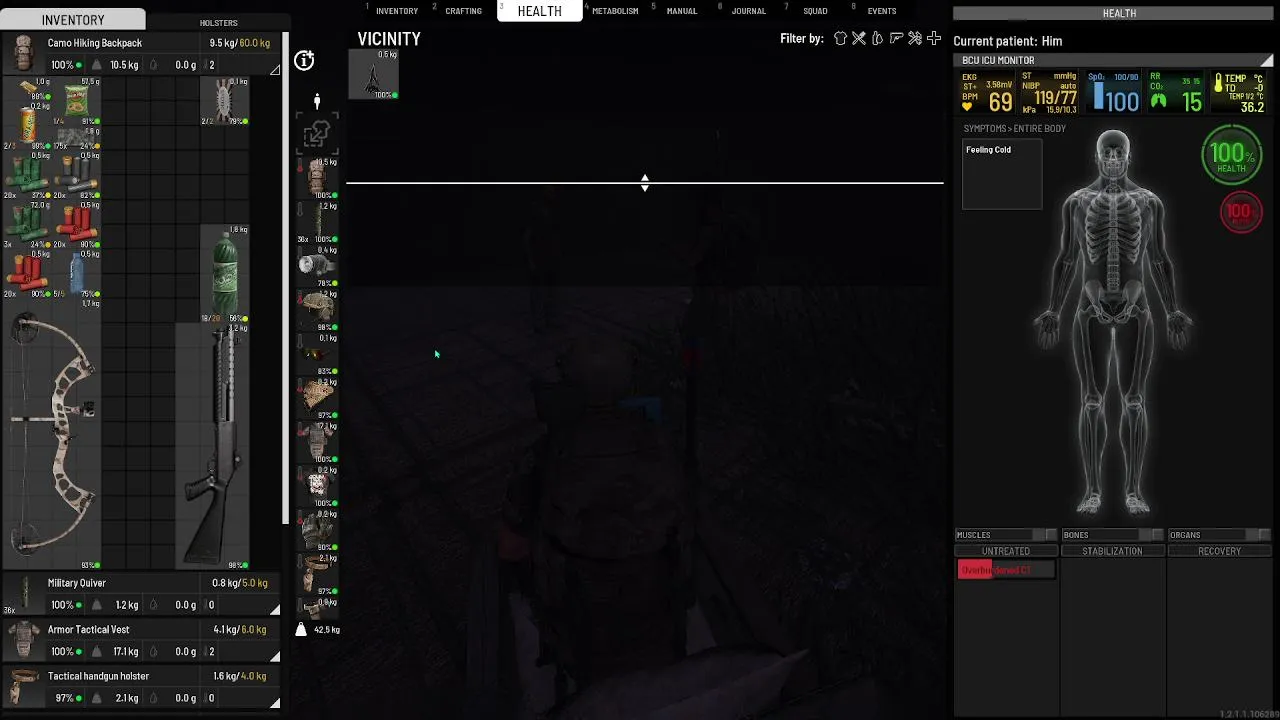1280x720 pixels.
Task: Click the Vicinity panel resize handle
Action: tap(645, 183)
